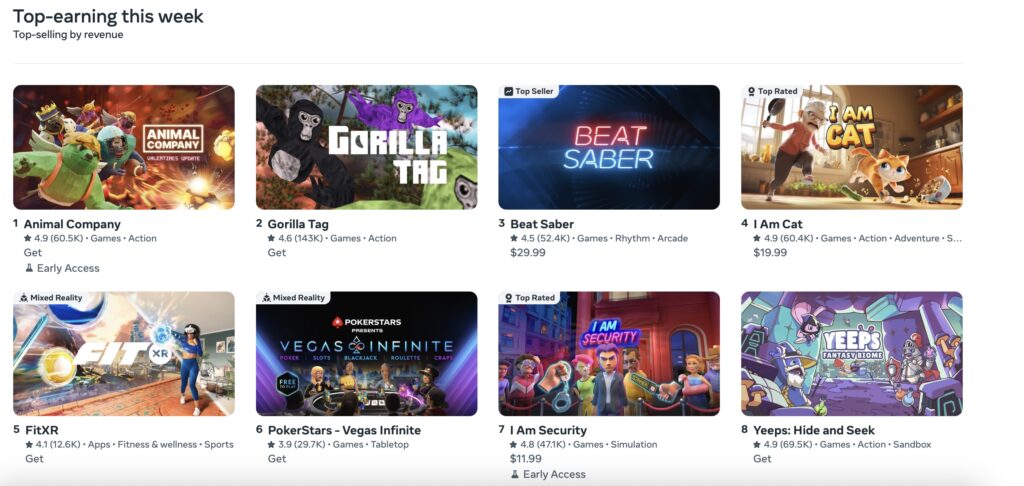Open the Gorilla Tag cover image
This screenshot has height=486, width=1024.
pyautogui.click(x=366, y=147)
